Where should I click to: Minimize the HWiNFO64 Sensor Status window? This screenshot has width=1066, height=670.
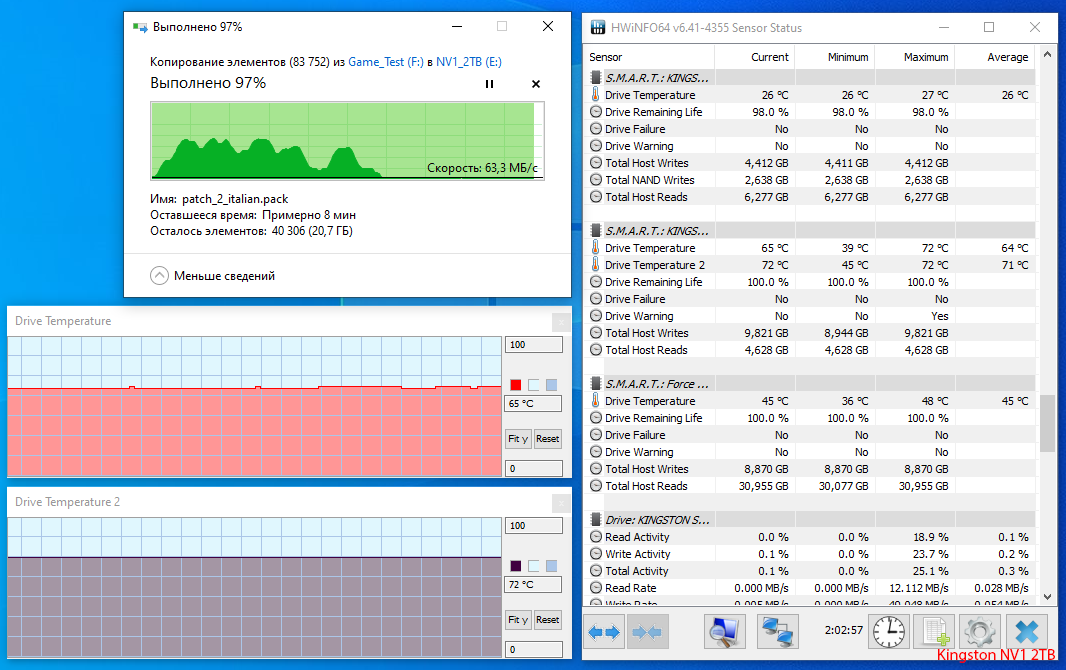click(x=944, y=27)
